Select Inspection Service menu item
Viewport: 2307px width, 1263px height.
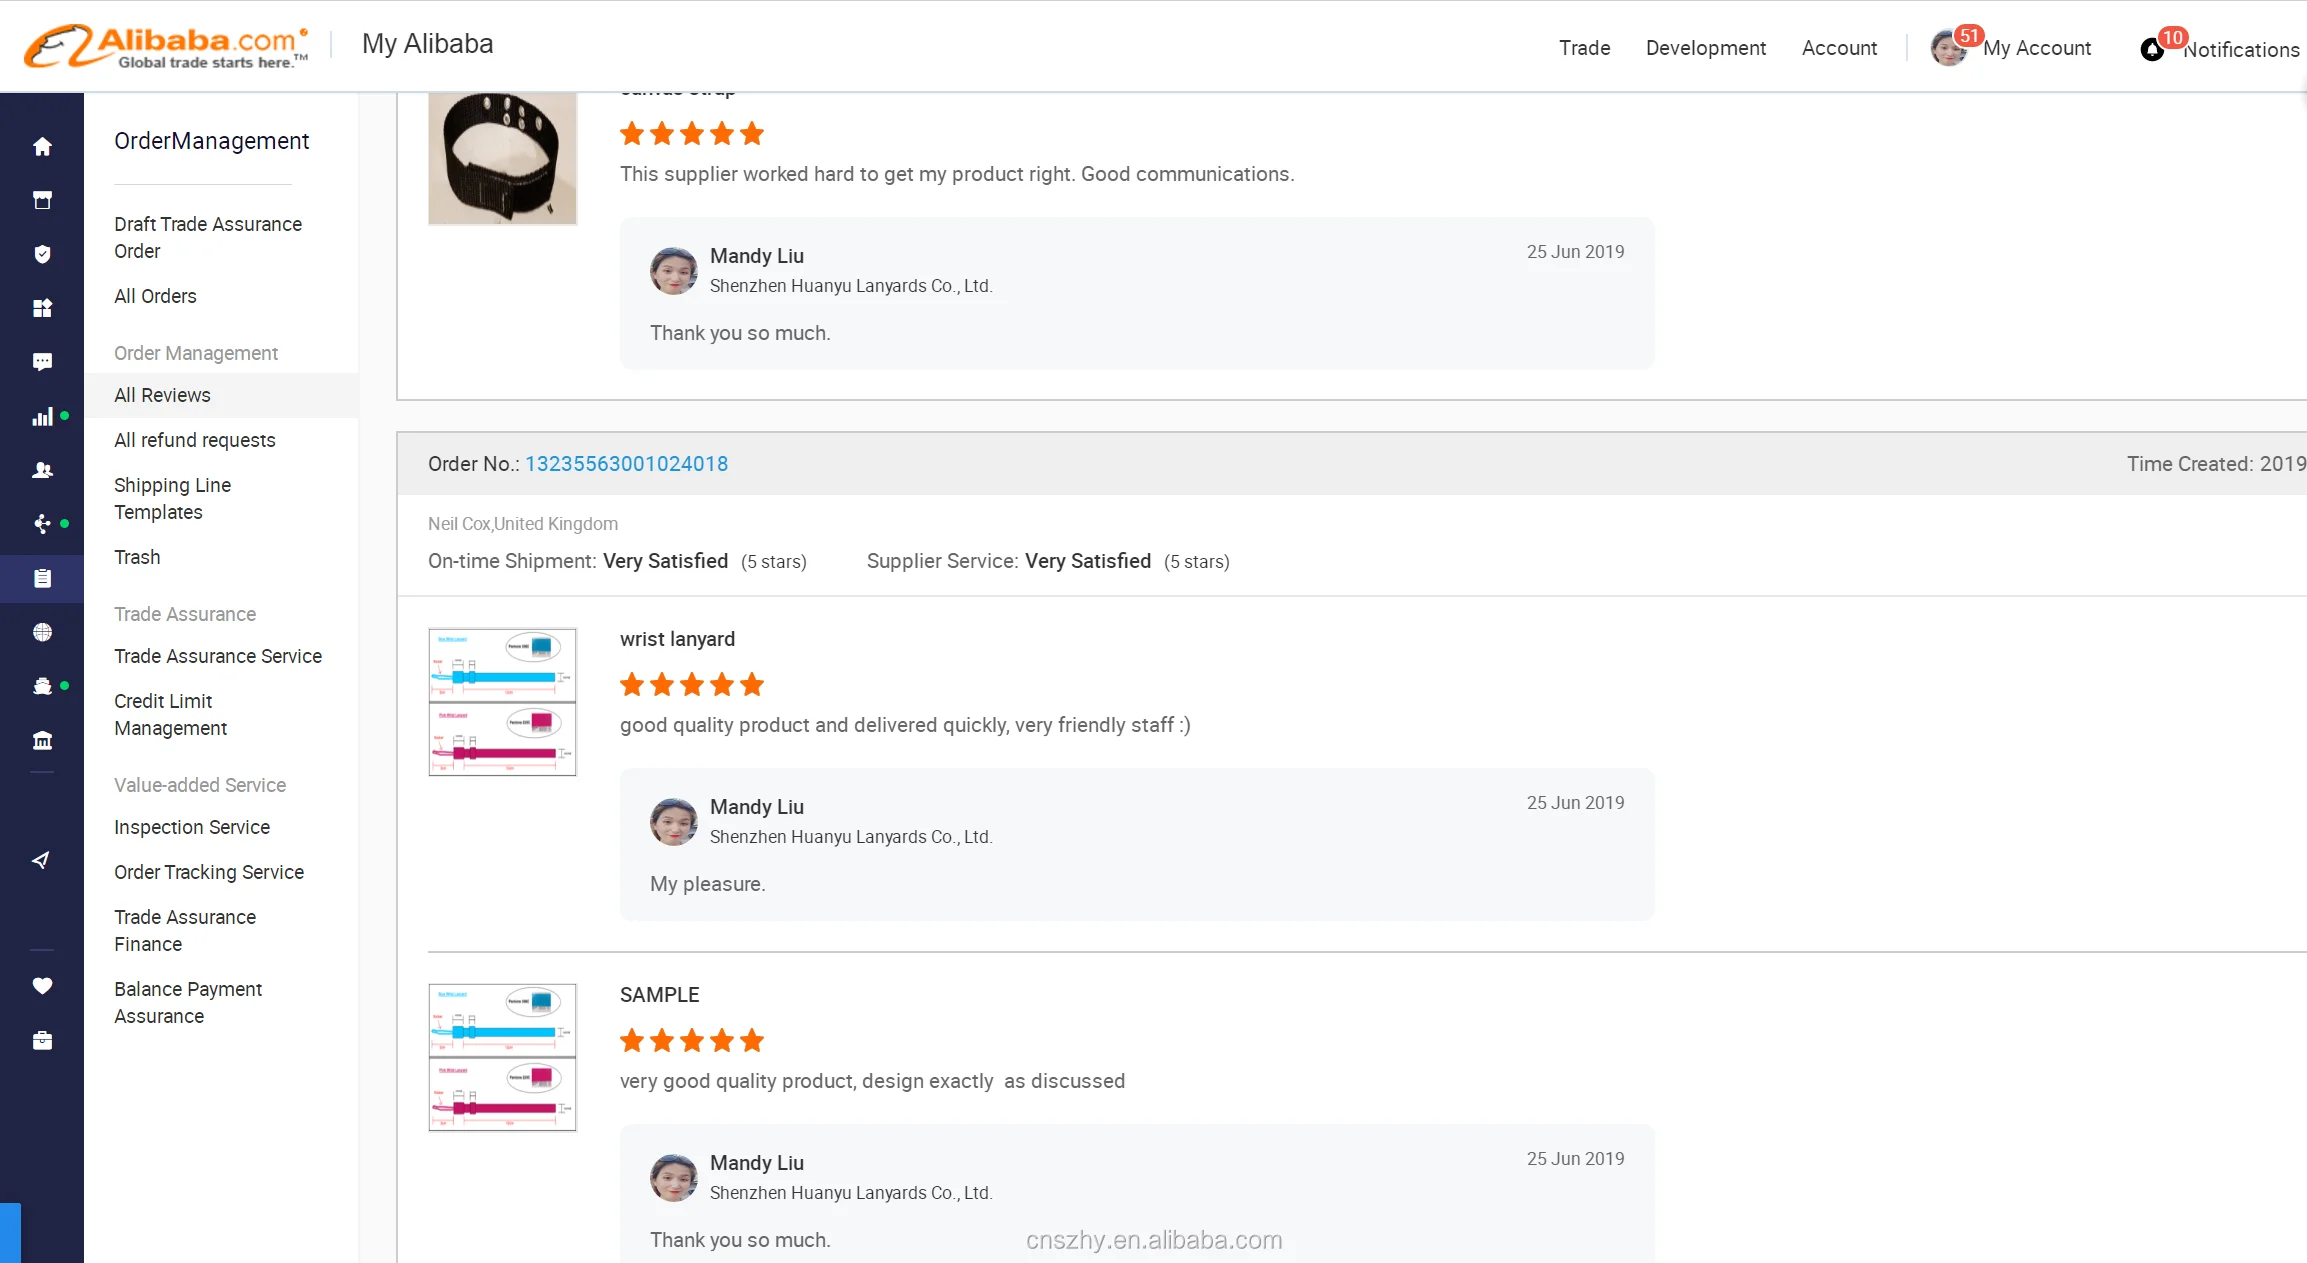[191, 827]
